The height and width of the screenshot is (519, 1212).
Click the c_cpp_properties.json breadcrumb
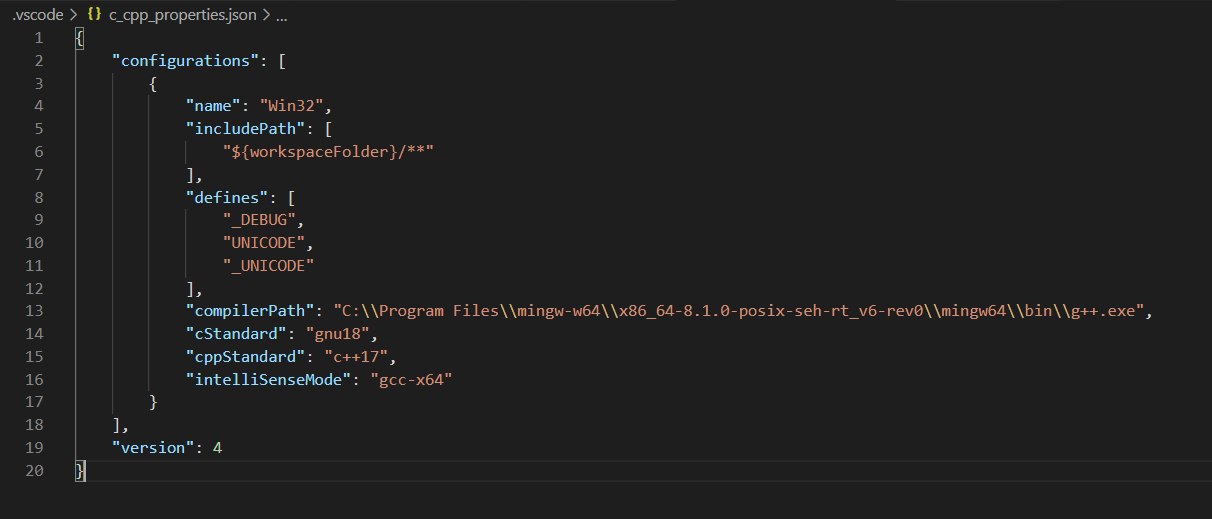183,16
